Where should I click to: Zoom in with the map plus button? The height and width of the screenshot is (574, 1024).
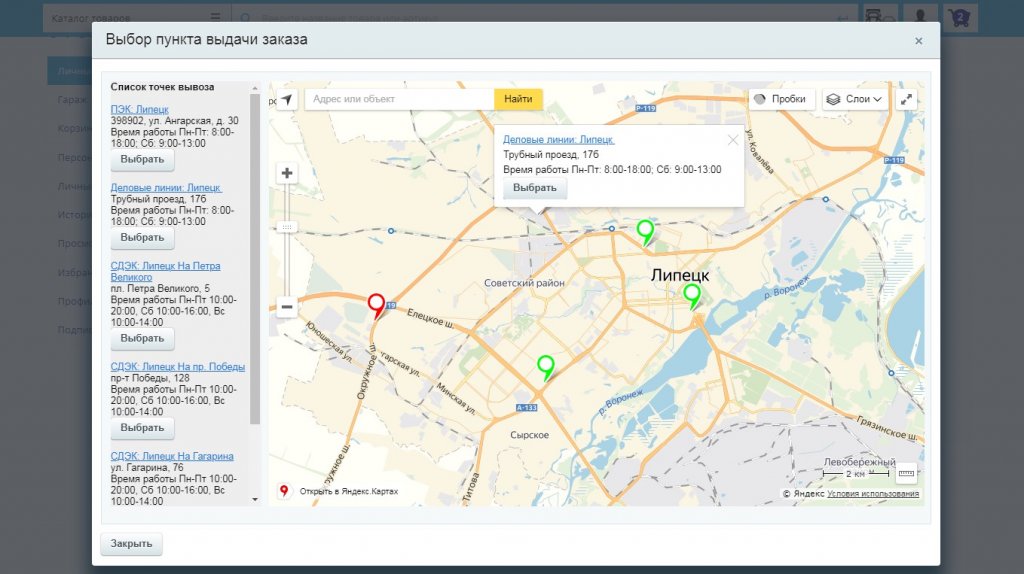[287, 173]
